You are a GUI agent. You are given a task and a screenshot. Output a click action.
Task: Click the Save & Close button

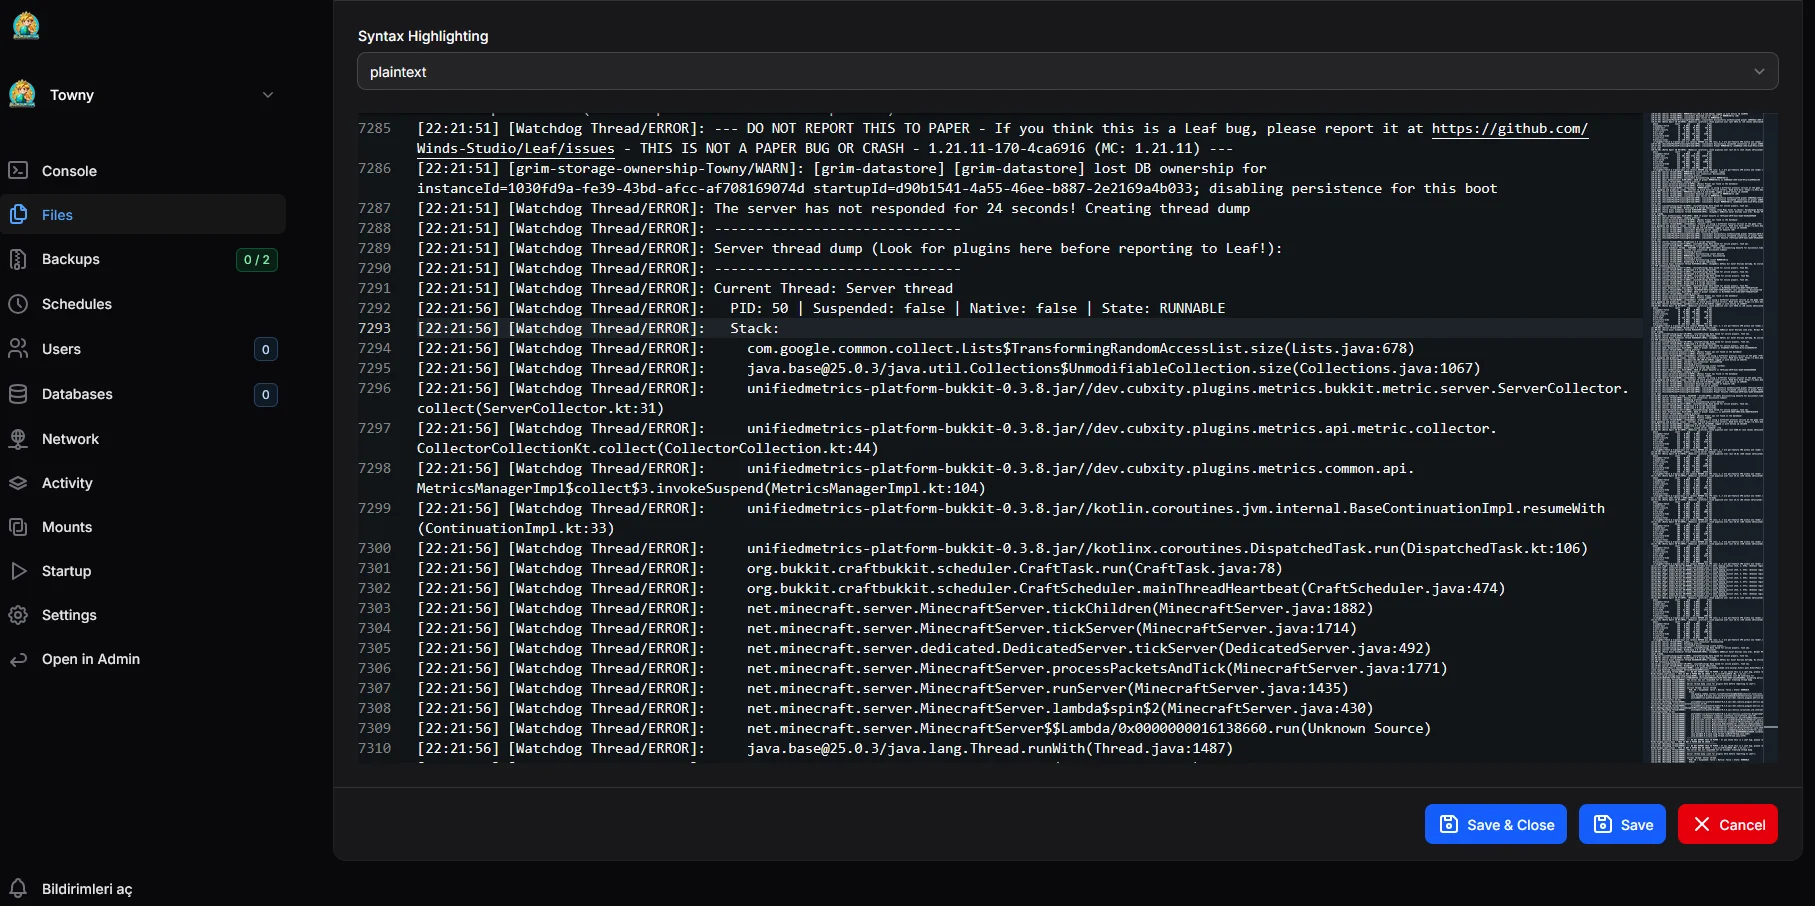tap(1495, 824)
